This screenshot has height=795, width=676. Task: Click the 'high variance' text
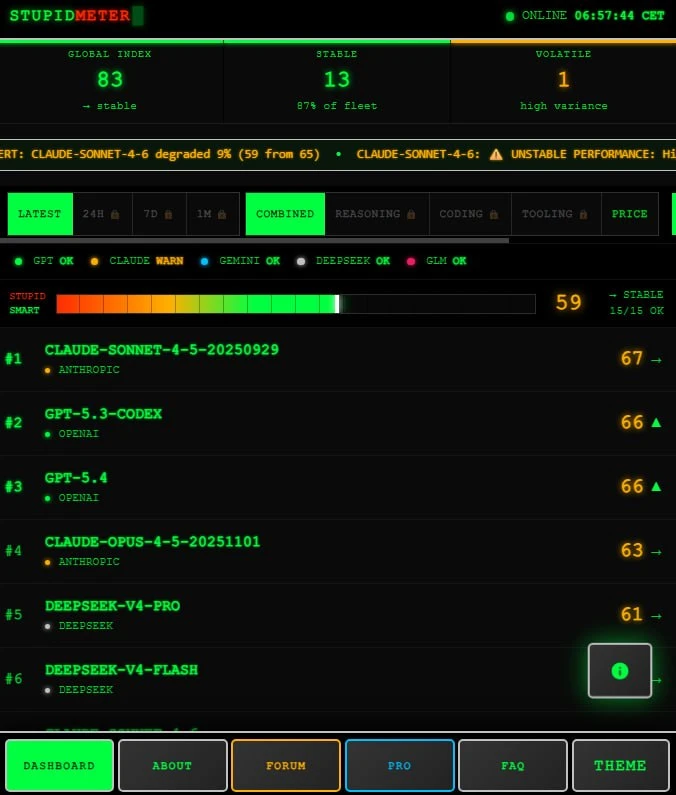coord(563,106)
